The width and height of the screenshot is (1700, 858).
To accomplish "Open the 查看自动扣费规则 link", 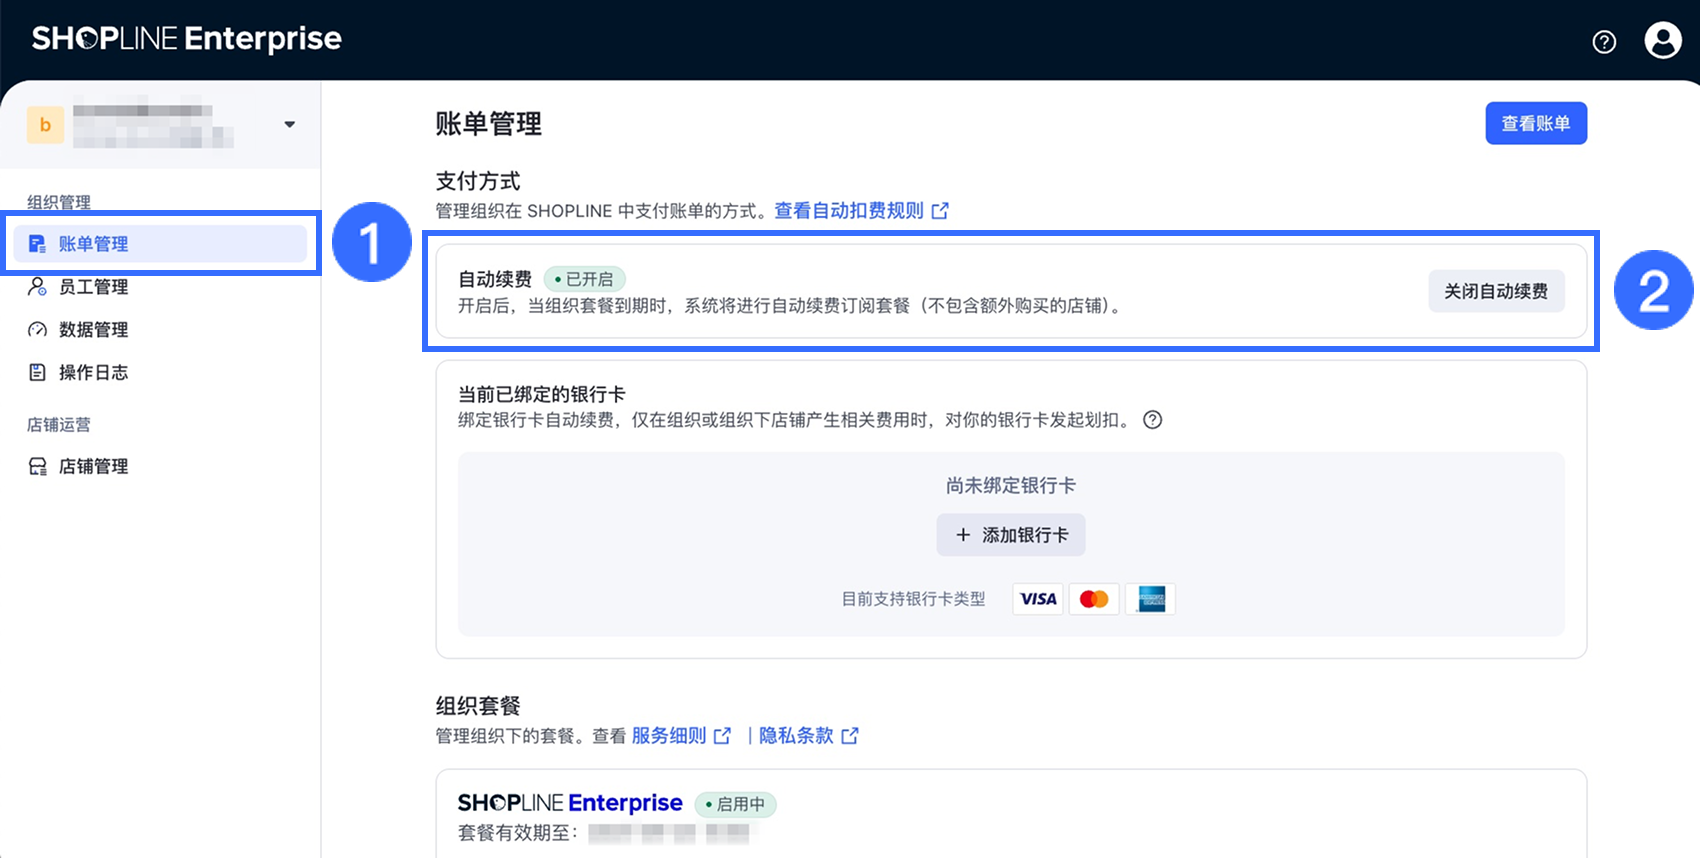I will coord(849,211).
